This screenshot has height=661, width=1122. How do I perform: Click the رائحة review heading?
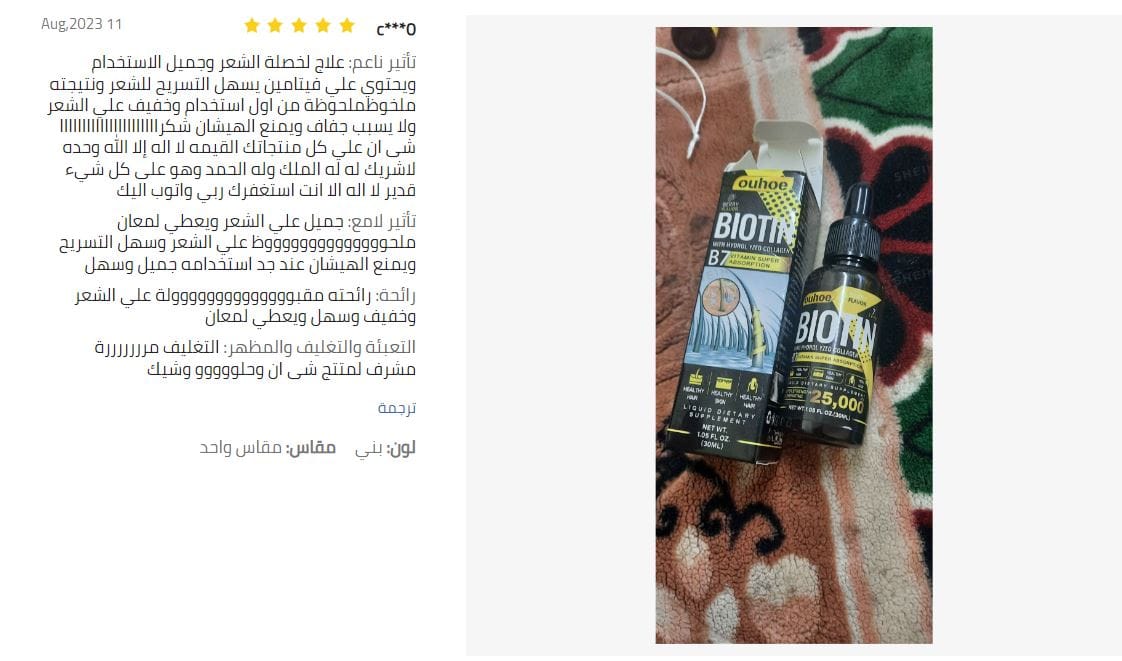pyautogui.click(x=396, y=295)
